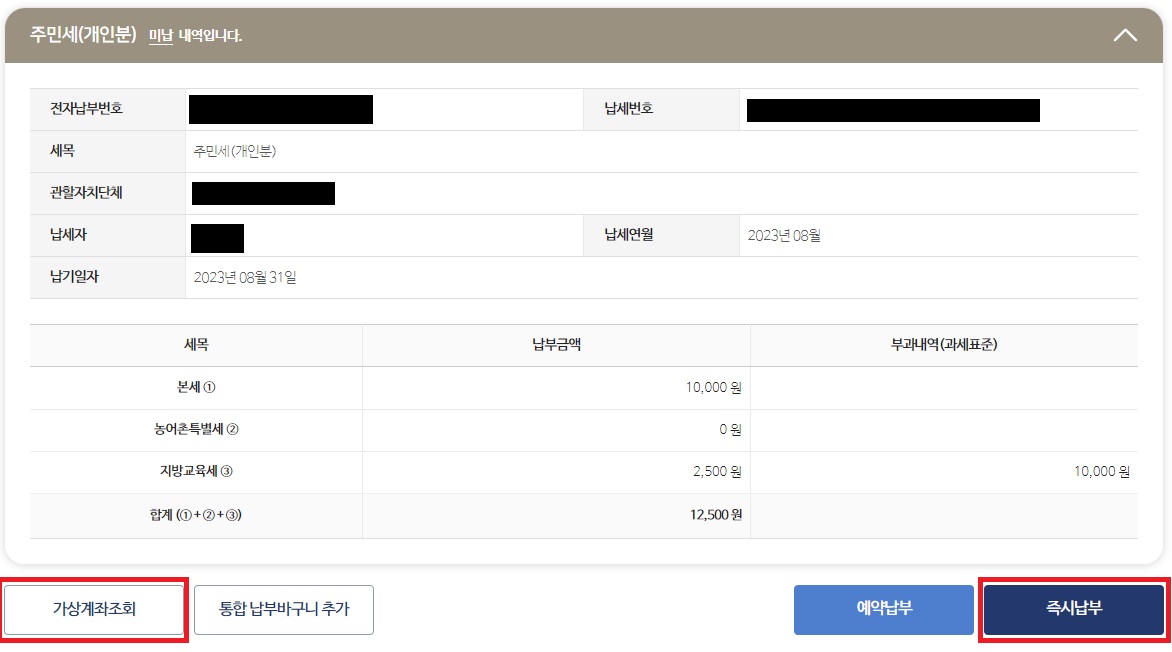Click the 납부금액 column header
The width and height of the screenshot is (1172, 652).
556,345
